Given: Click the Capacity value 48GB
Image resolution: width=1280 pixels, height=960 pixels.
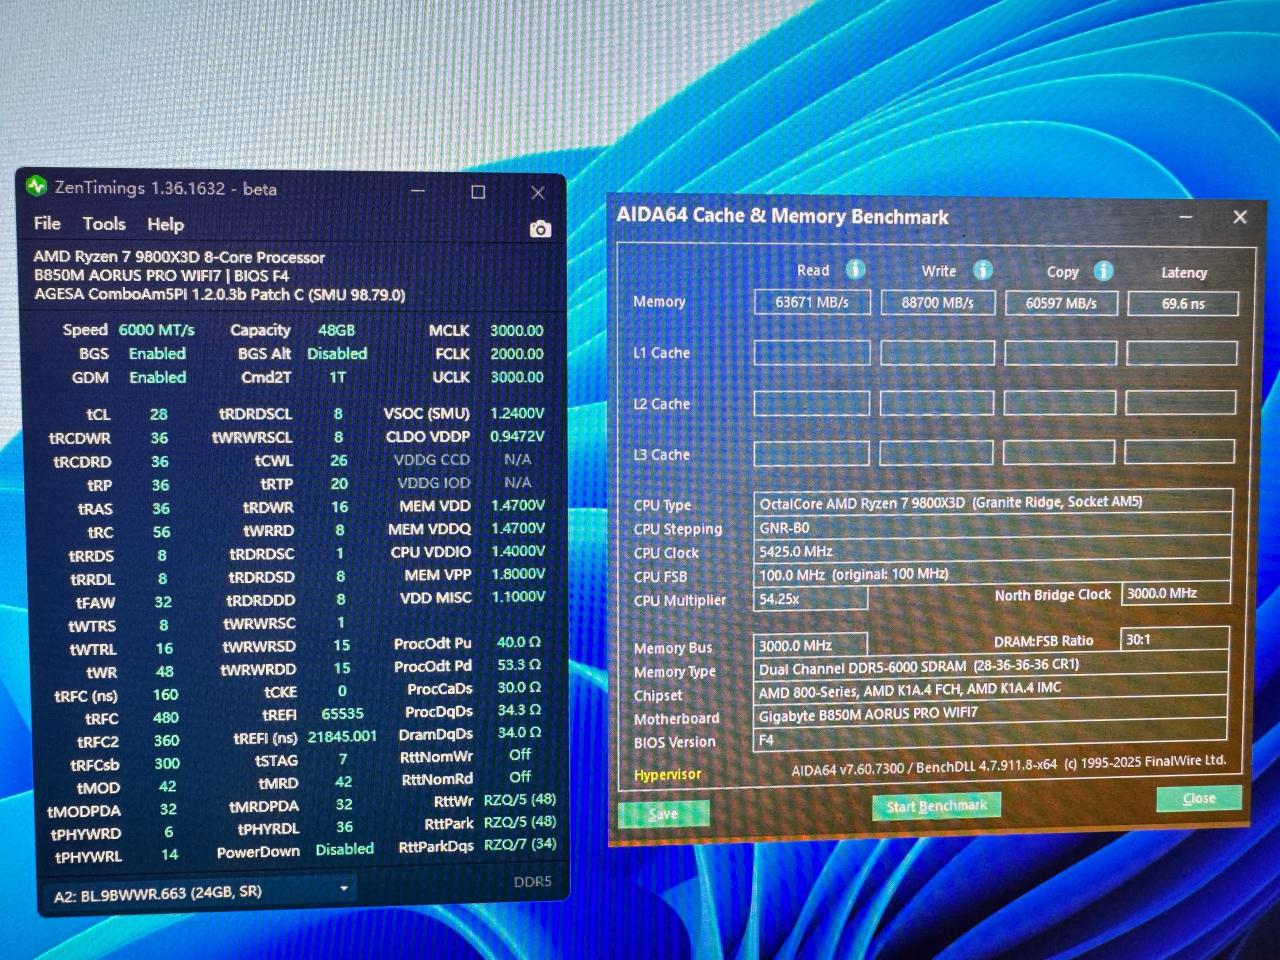Looking at the screenshot, I should click(x=336, y=330).
